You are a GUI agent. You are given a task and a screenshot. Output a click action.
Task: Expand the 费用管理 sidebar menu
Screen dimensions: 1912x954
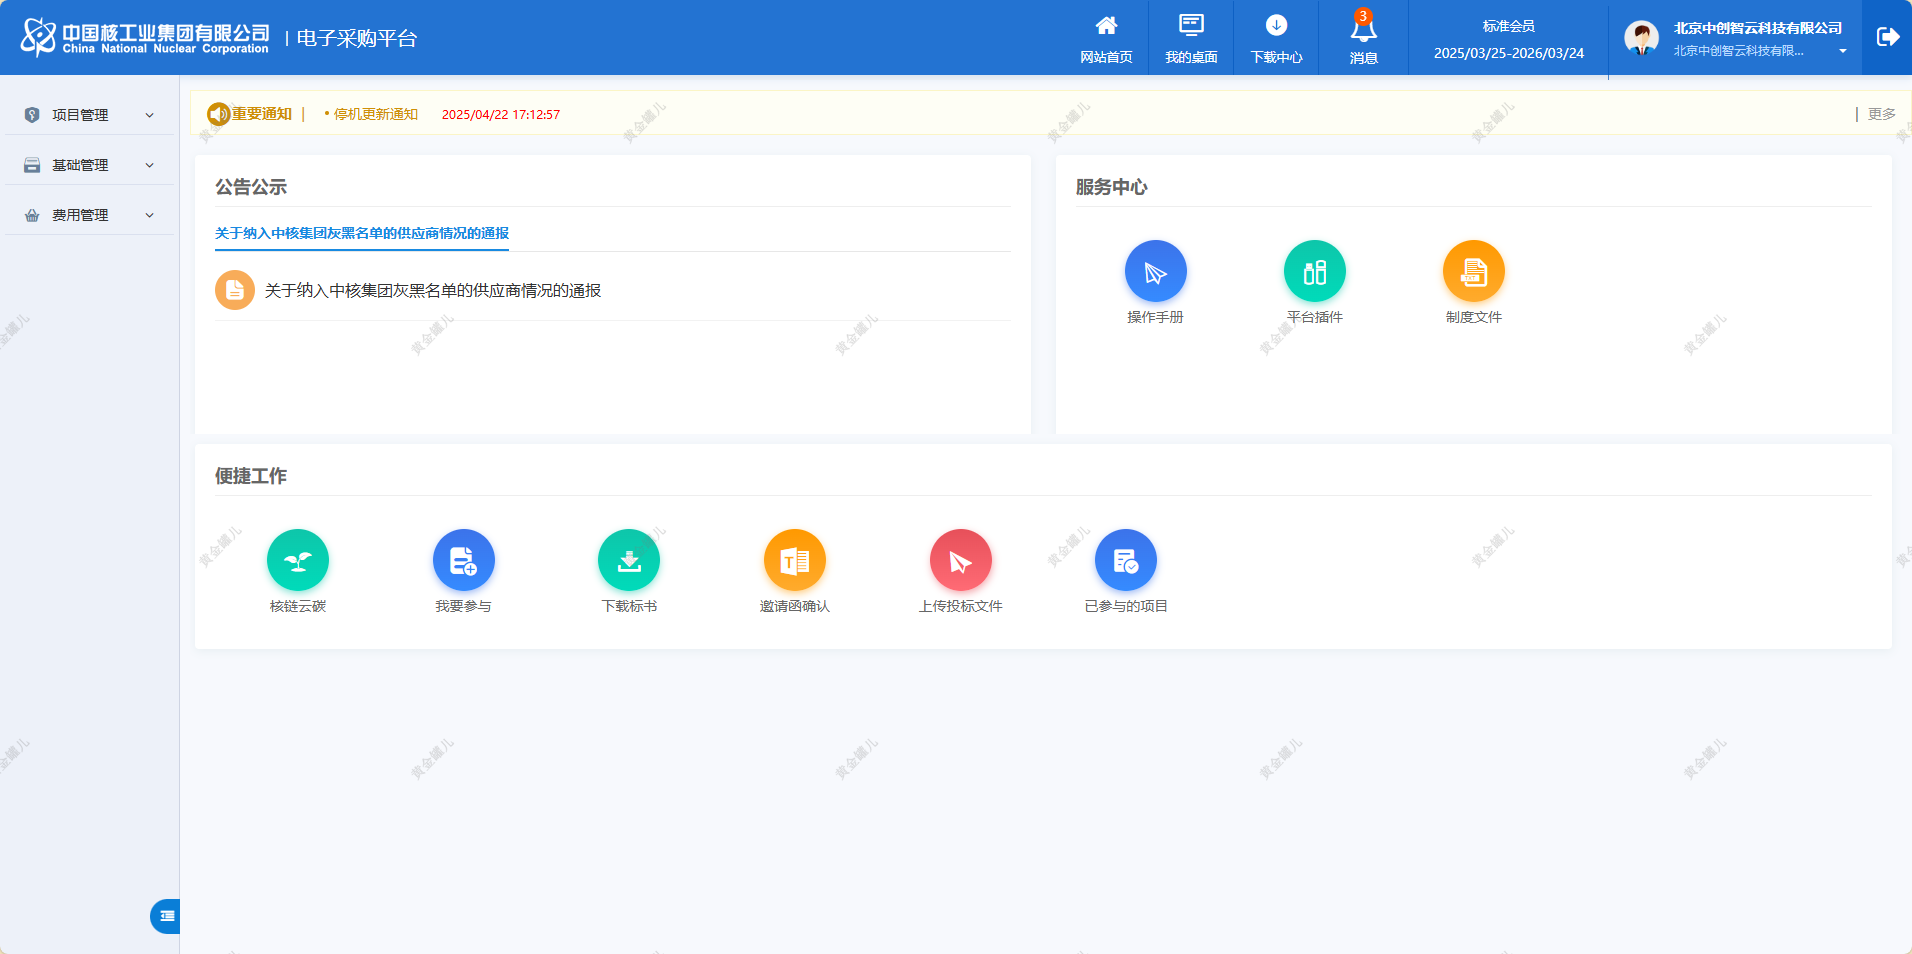89,215
